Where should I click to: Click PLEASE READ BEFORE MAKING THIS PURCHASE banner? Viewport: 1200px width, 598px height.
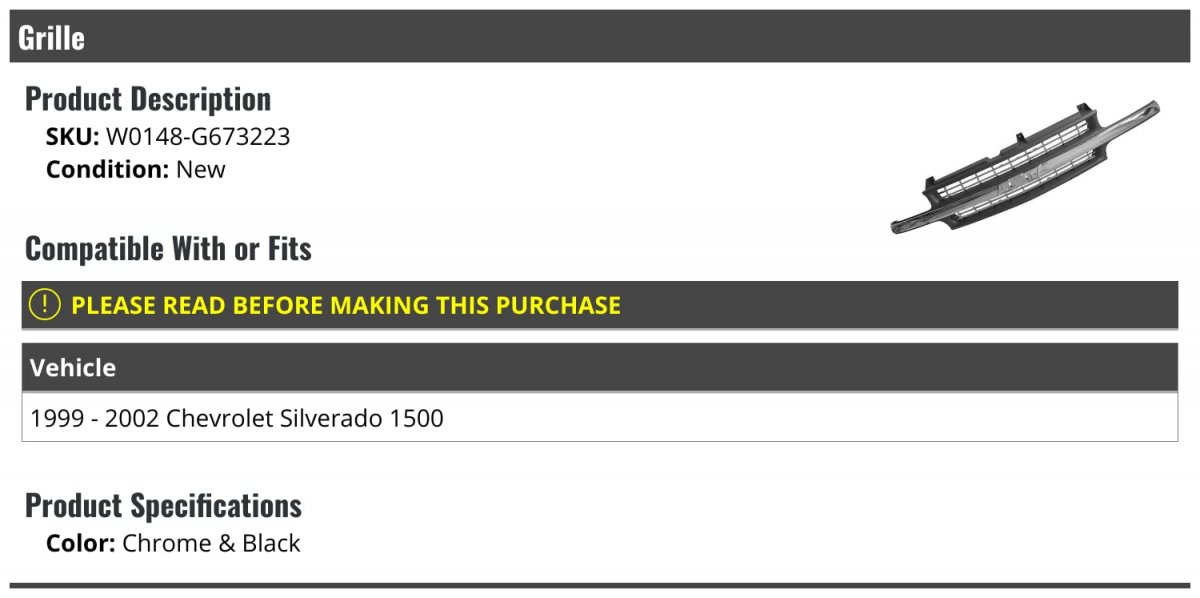pyautogui.click(x=600, y=305)
